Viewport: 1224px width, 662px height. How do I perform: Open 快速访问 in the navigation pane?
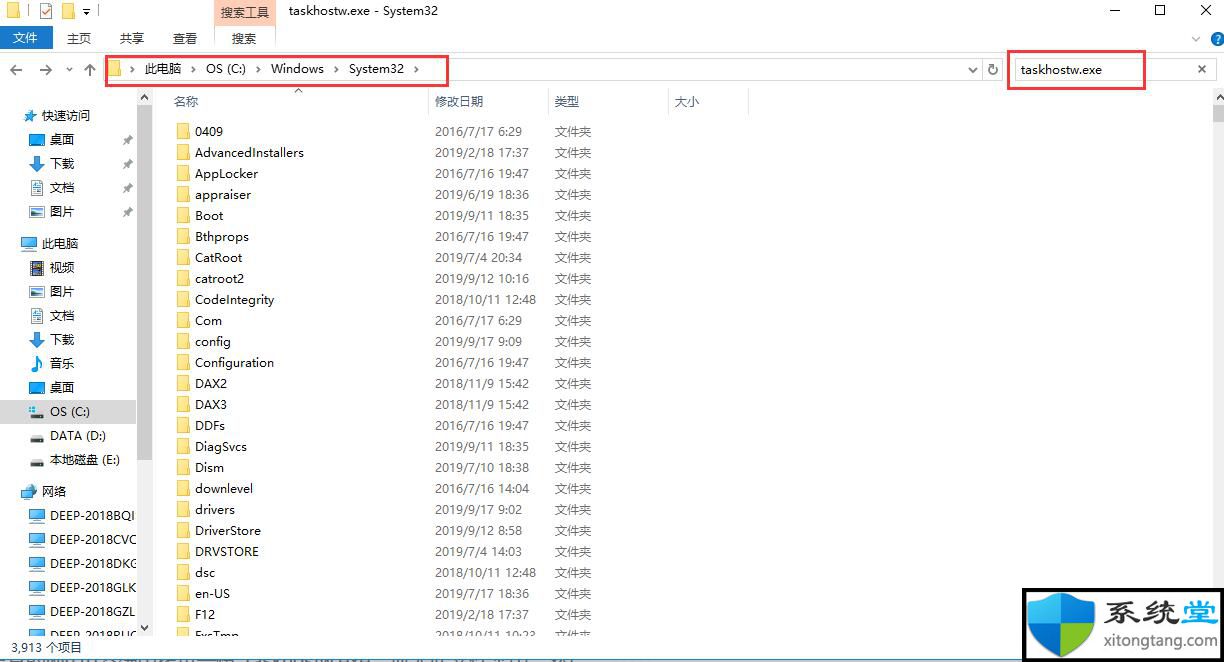(x=66, y=116)
